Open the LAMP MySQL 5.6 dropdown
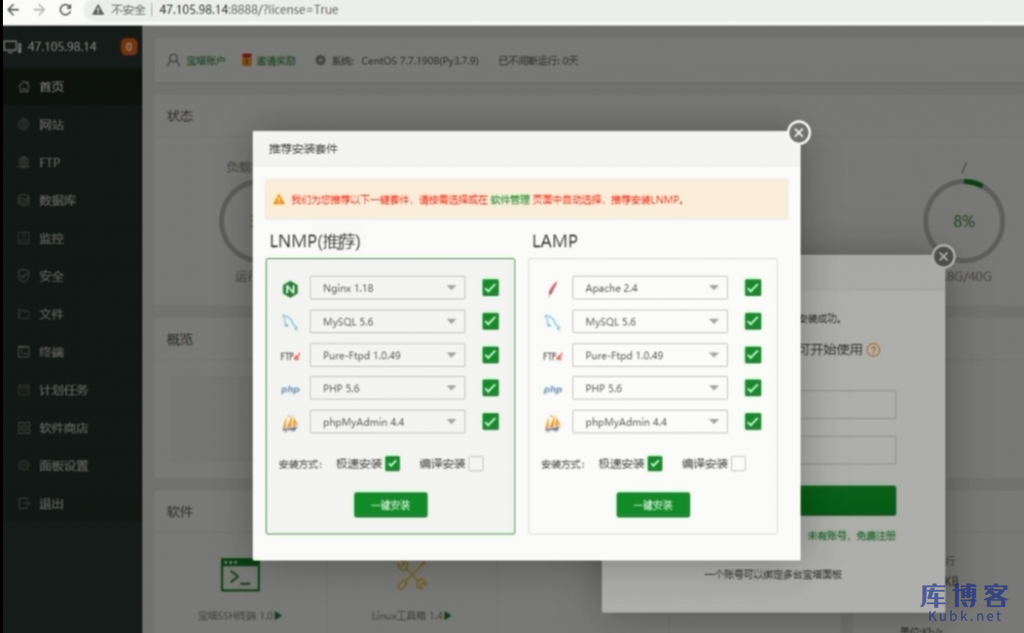The image size is (1024, 633). click(x=650, y=321)
